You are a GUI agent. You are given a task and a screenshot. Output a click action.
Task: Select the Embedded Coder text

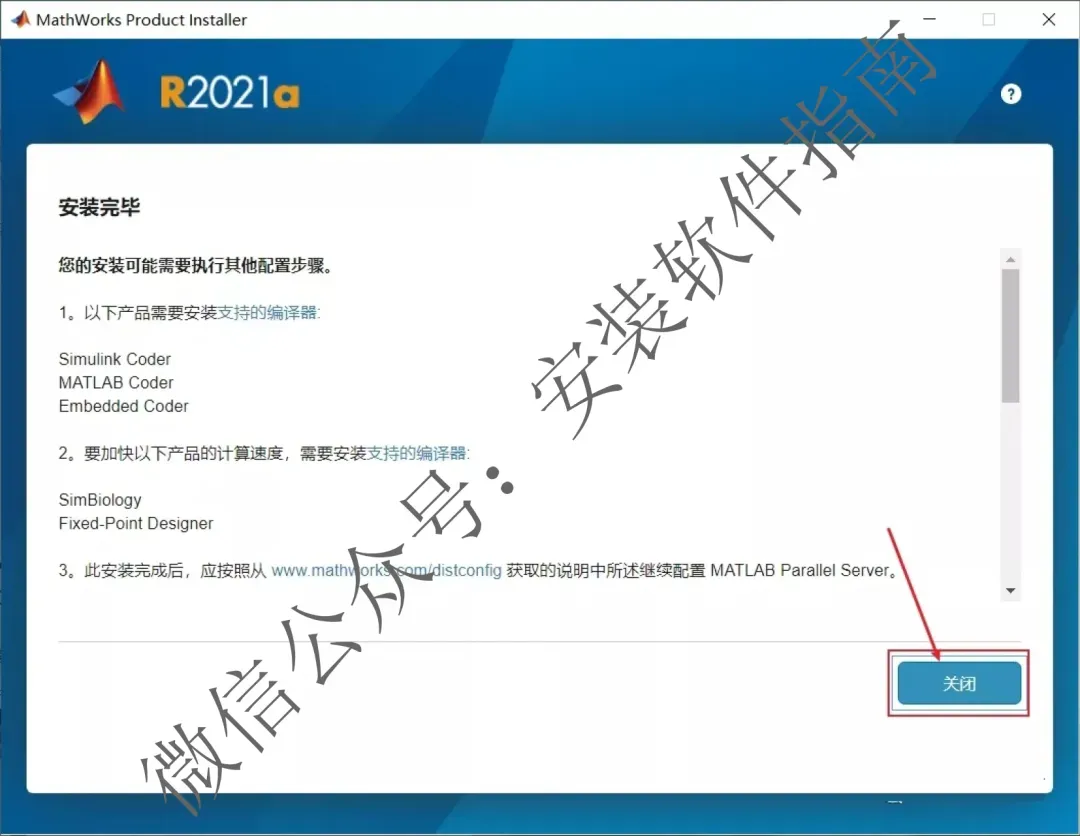click(123, 406)
